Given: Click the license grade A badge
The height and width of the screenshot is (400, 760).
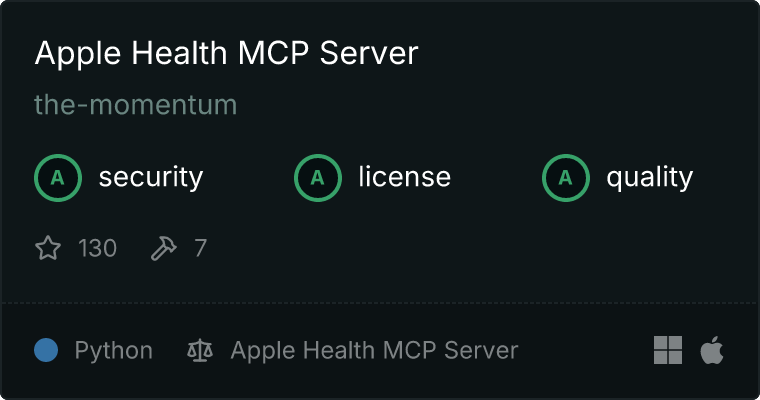Looking at the screenshot, I should click(317, 178).
